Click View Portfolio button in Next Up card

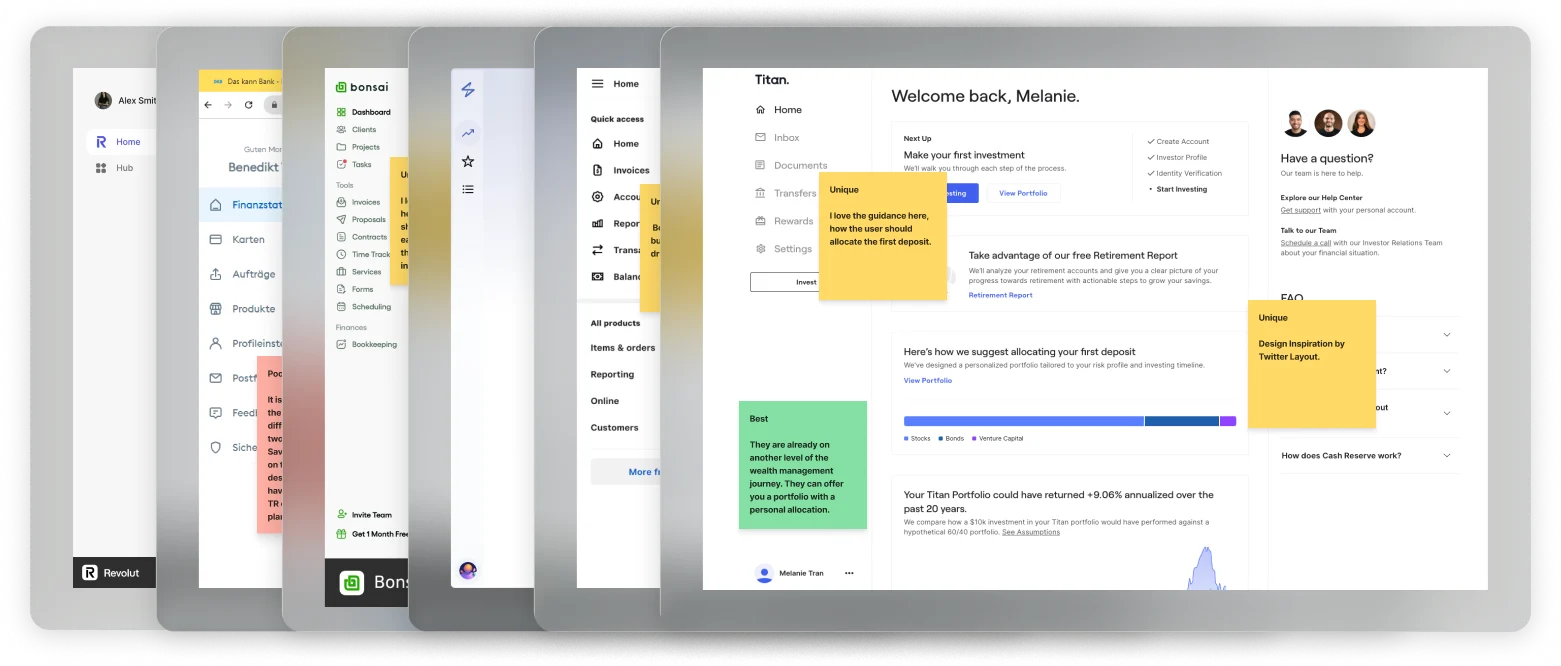[1023, 193]
